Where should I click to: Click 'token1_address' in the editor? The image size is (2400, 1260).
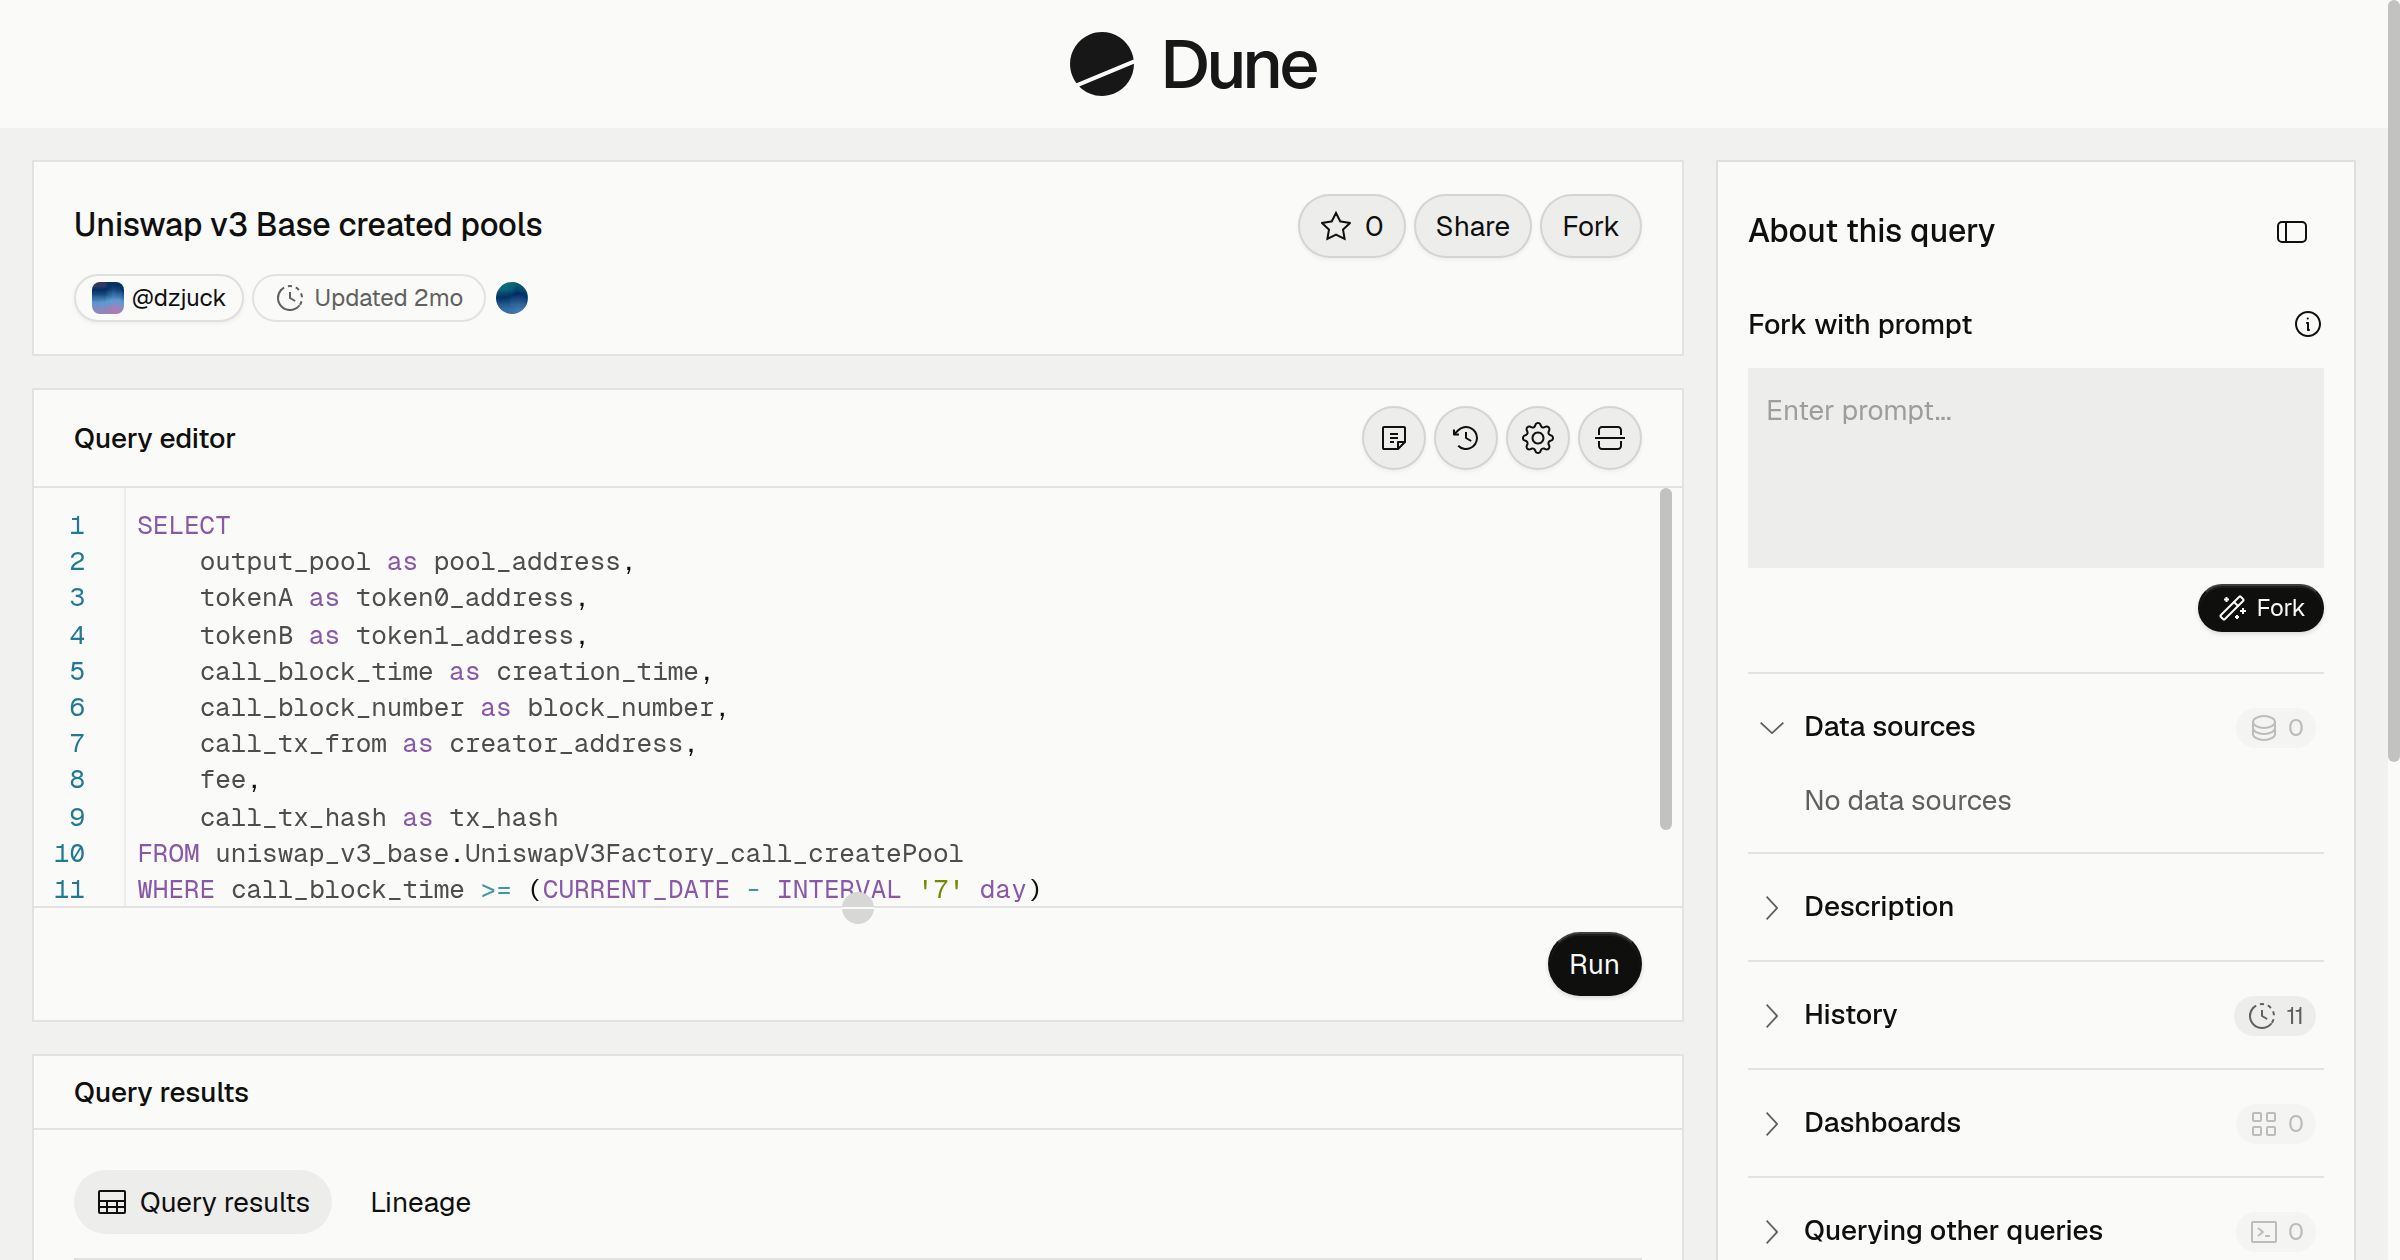click(465, 635)
